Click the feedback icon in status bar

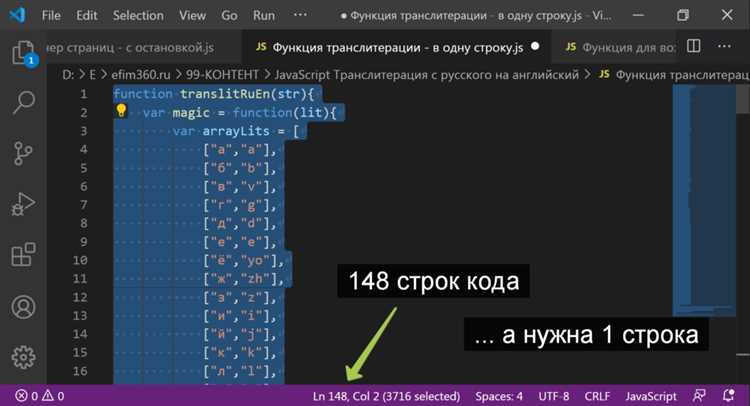(x=699, y=395)
